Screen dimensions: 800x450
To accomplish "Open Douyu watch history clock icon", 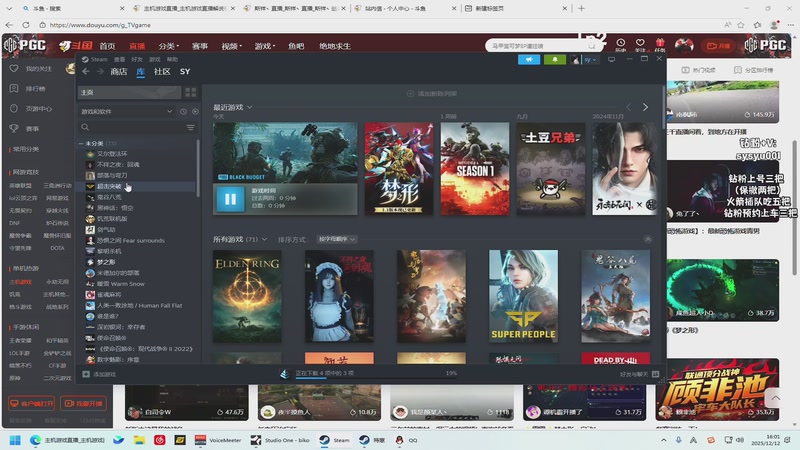I will click(x=620, y=45).
